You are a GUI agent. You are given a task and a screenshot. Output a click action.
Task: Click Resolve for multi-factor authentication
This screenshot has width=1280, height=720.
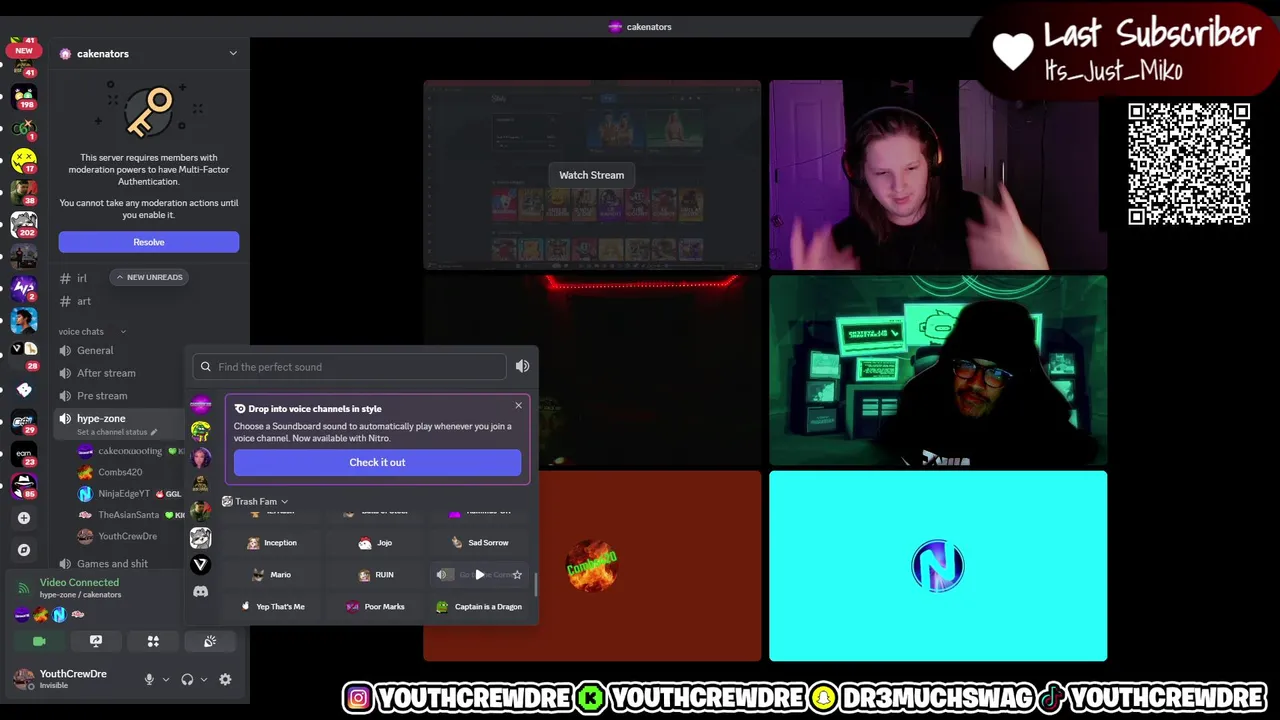coord(149,242)
